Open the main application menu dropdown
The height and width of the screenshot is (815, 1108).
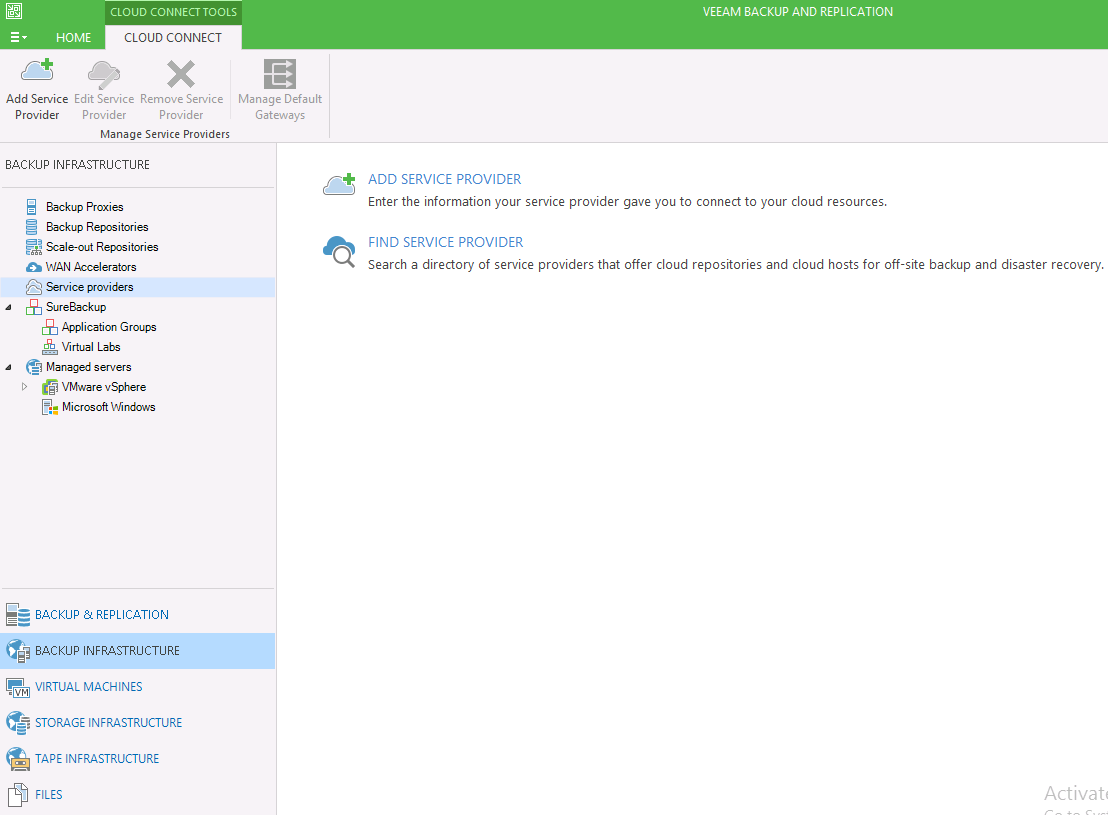pos(18,37)
